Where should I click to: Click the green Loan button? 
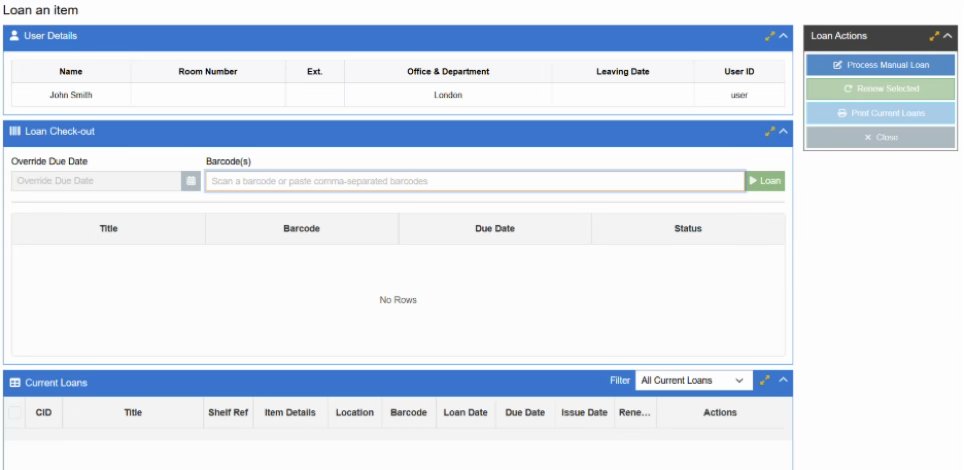pyautogui.click(x=765, y=181)
